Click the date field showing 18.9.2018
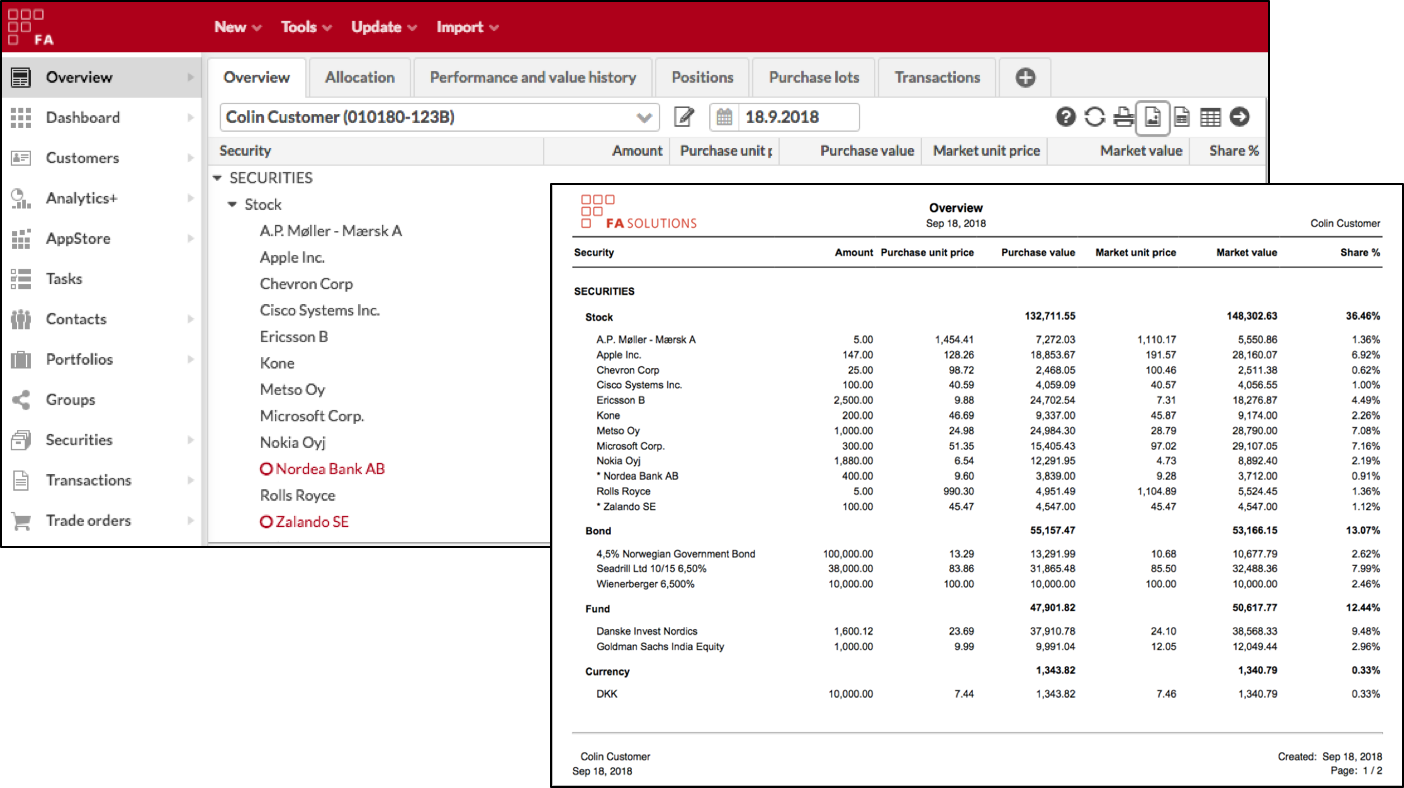 tap(798, 117)
